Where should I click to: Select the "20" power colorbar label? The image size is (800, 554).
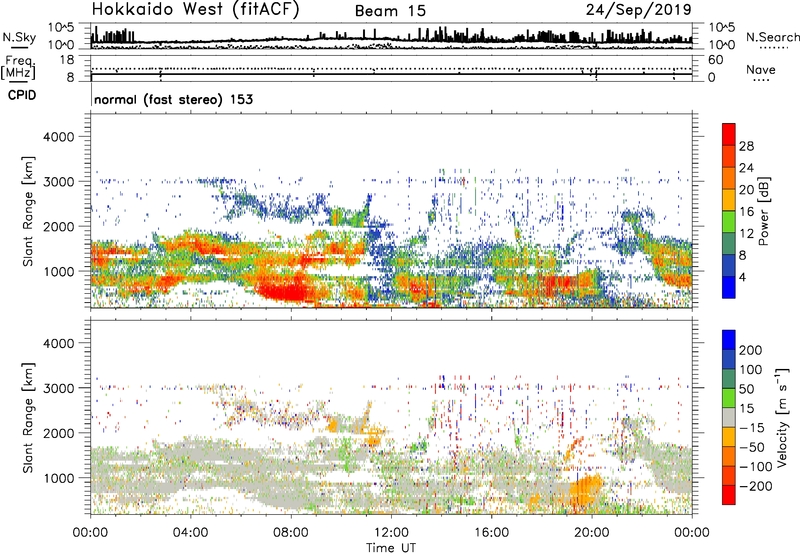tap(746, 190)
